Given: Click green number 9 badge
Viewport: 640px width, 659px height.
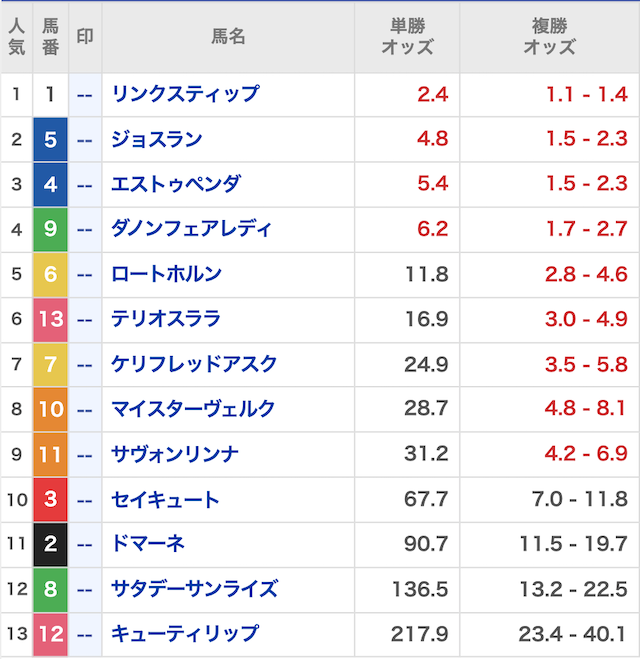Looking at the screenshot, I should point(51,229).
